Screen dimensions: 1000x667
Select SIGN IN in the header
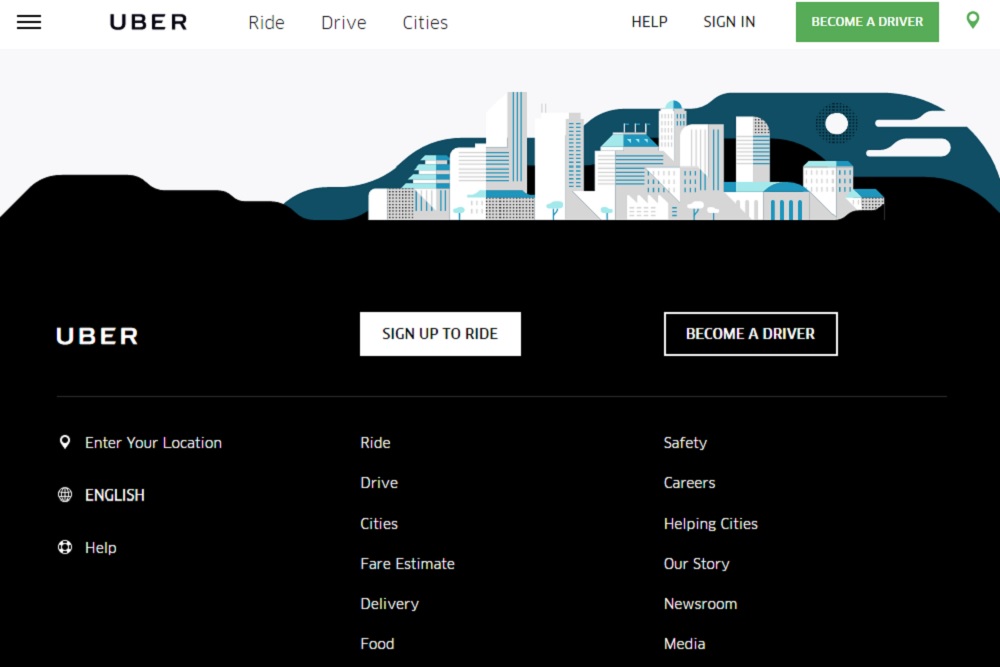tap(729, 21)
